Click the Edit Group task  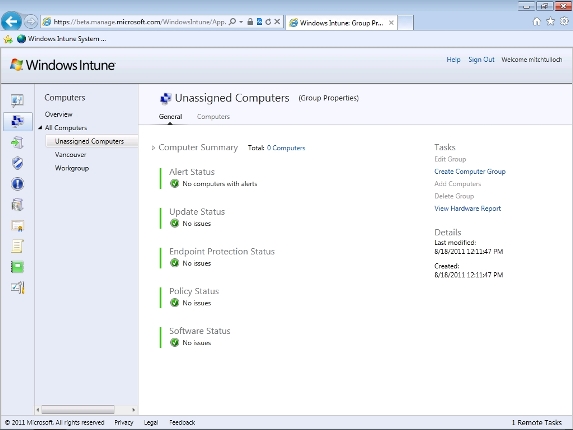[450, 159]
